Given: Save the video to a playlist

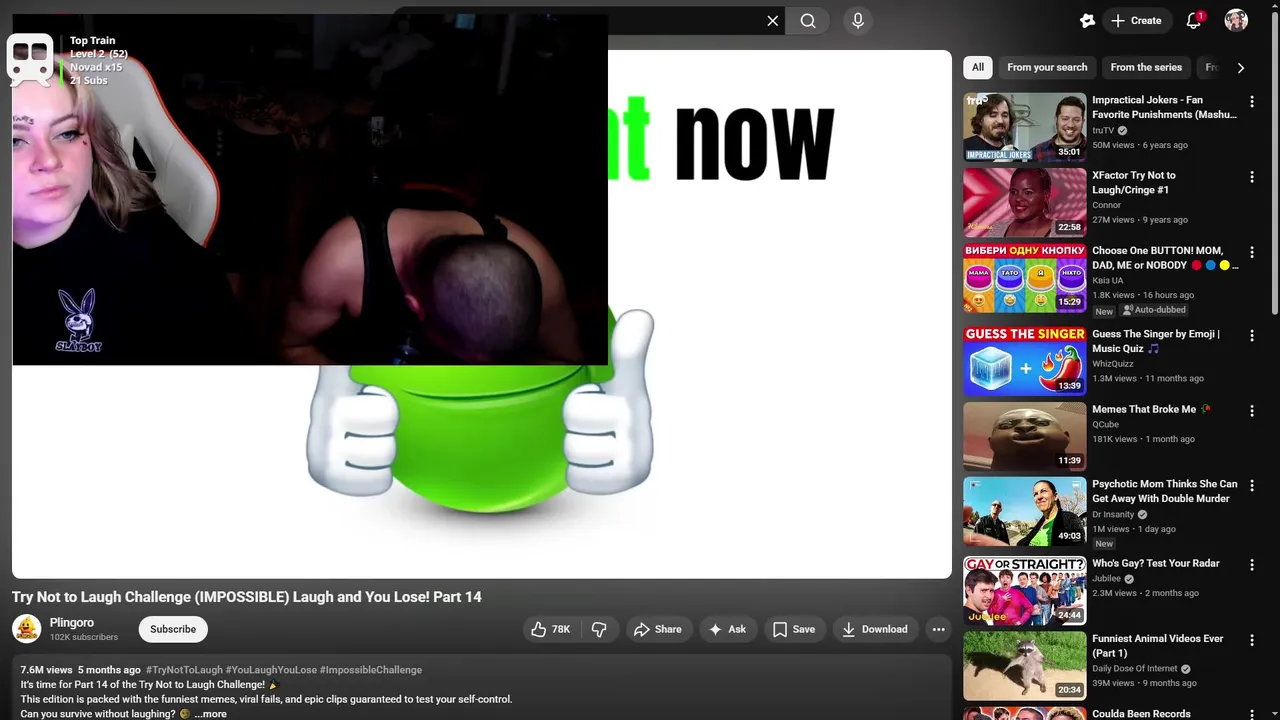Looking at the screenshot, I should click(x=795, y=629).
